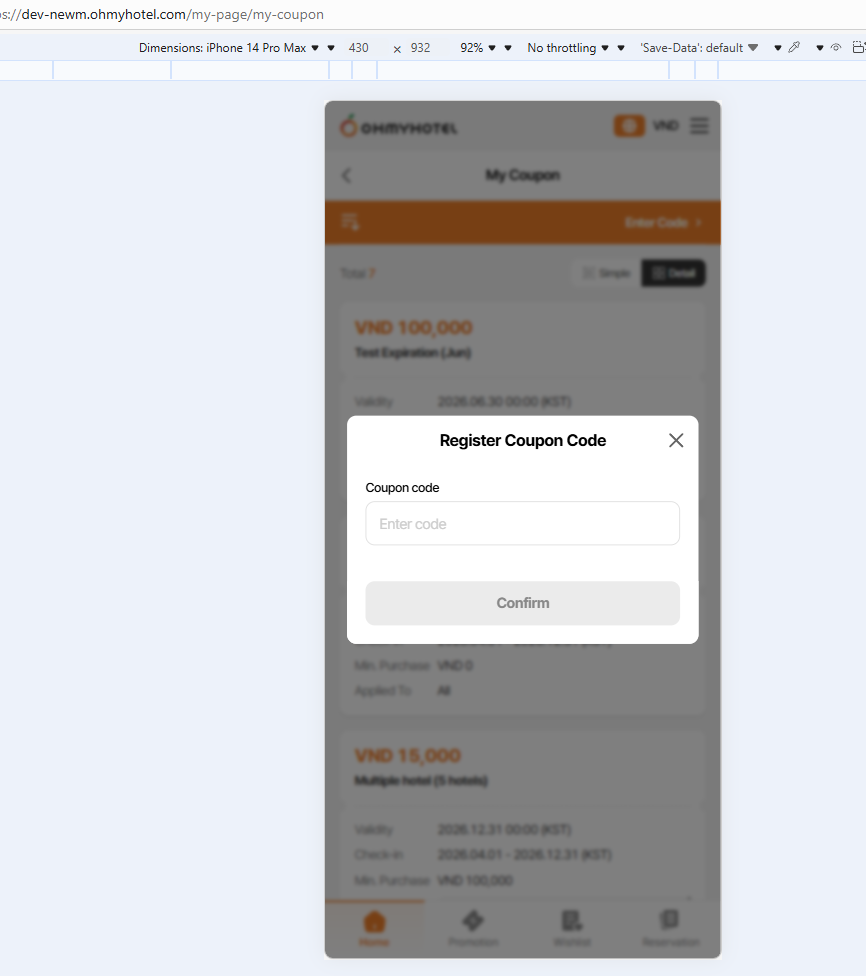Screen dimensions: 866x976
Task: Click the Enter Code link
Action: pos(663,222)
